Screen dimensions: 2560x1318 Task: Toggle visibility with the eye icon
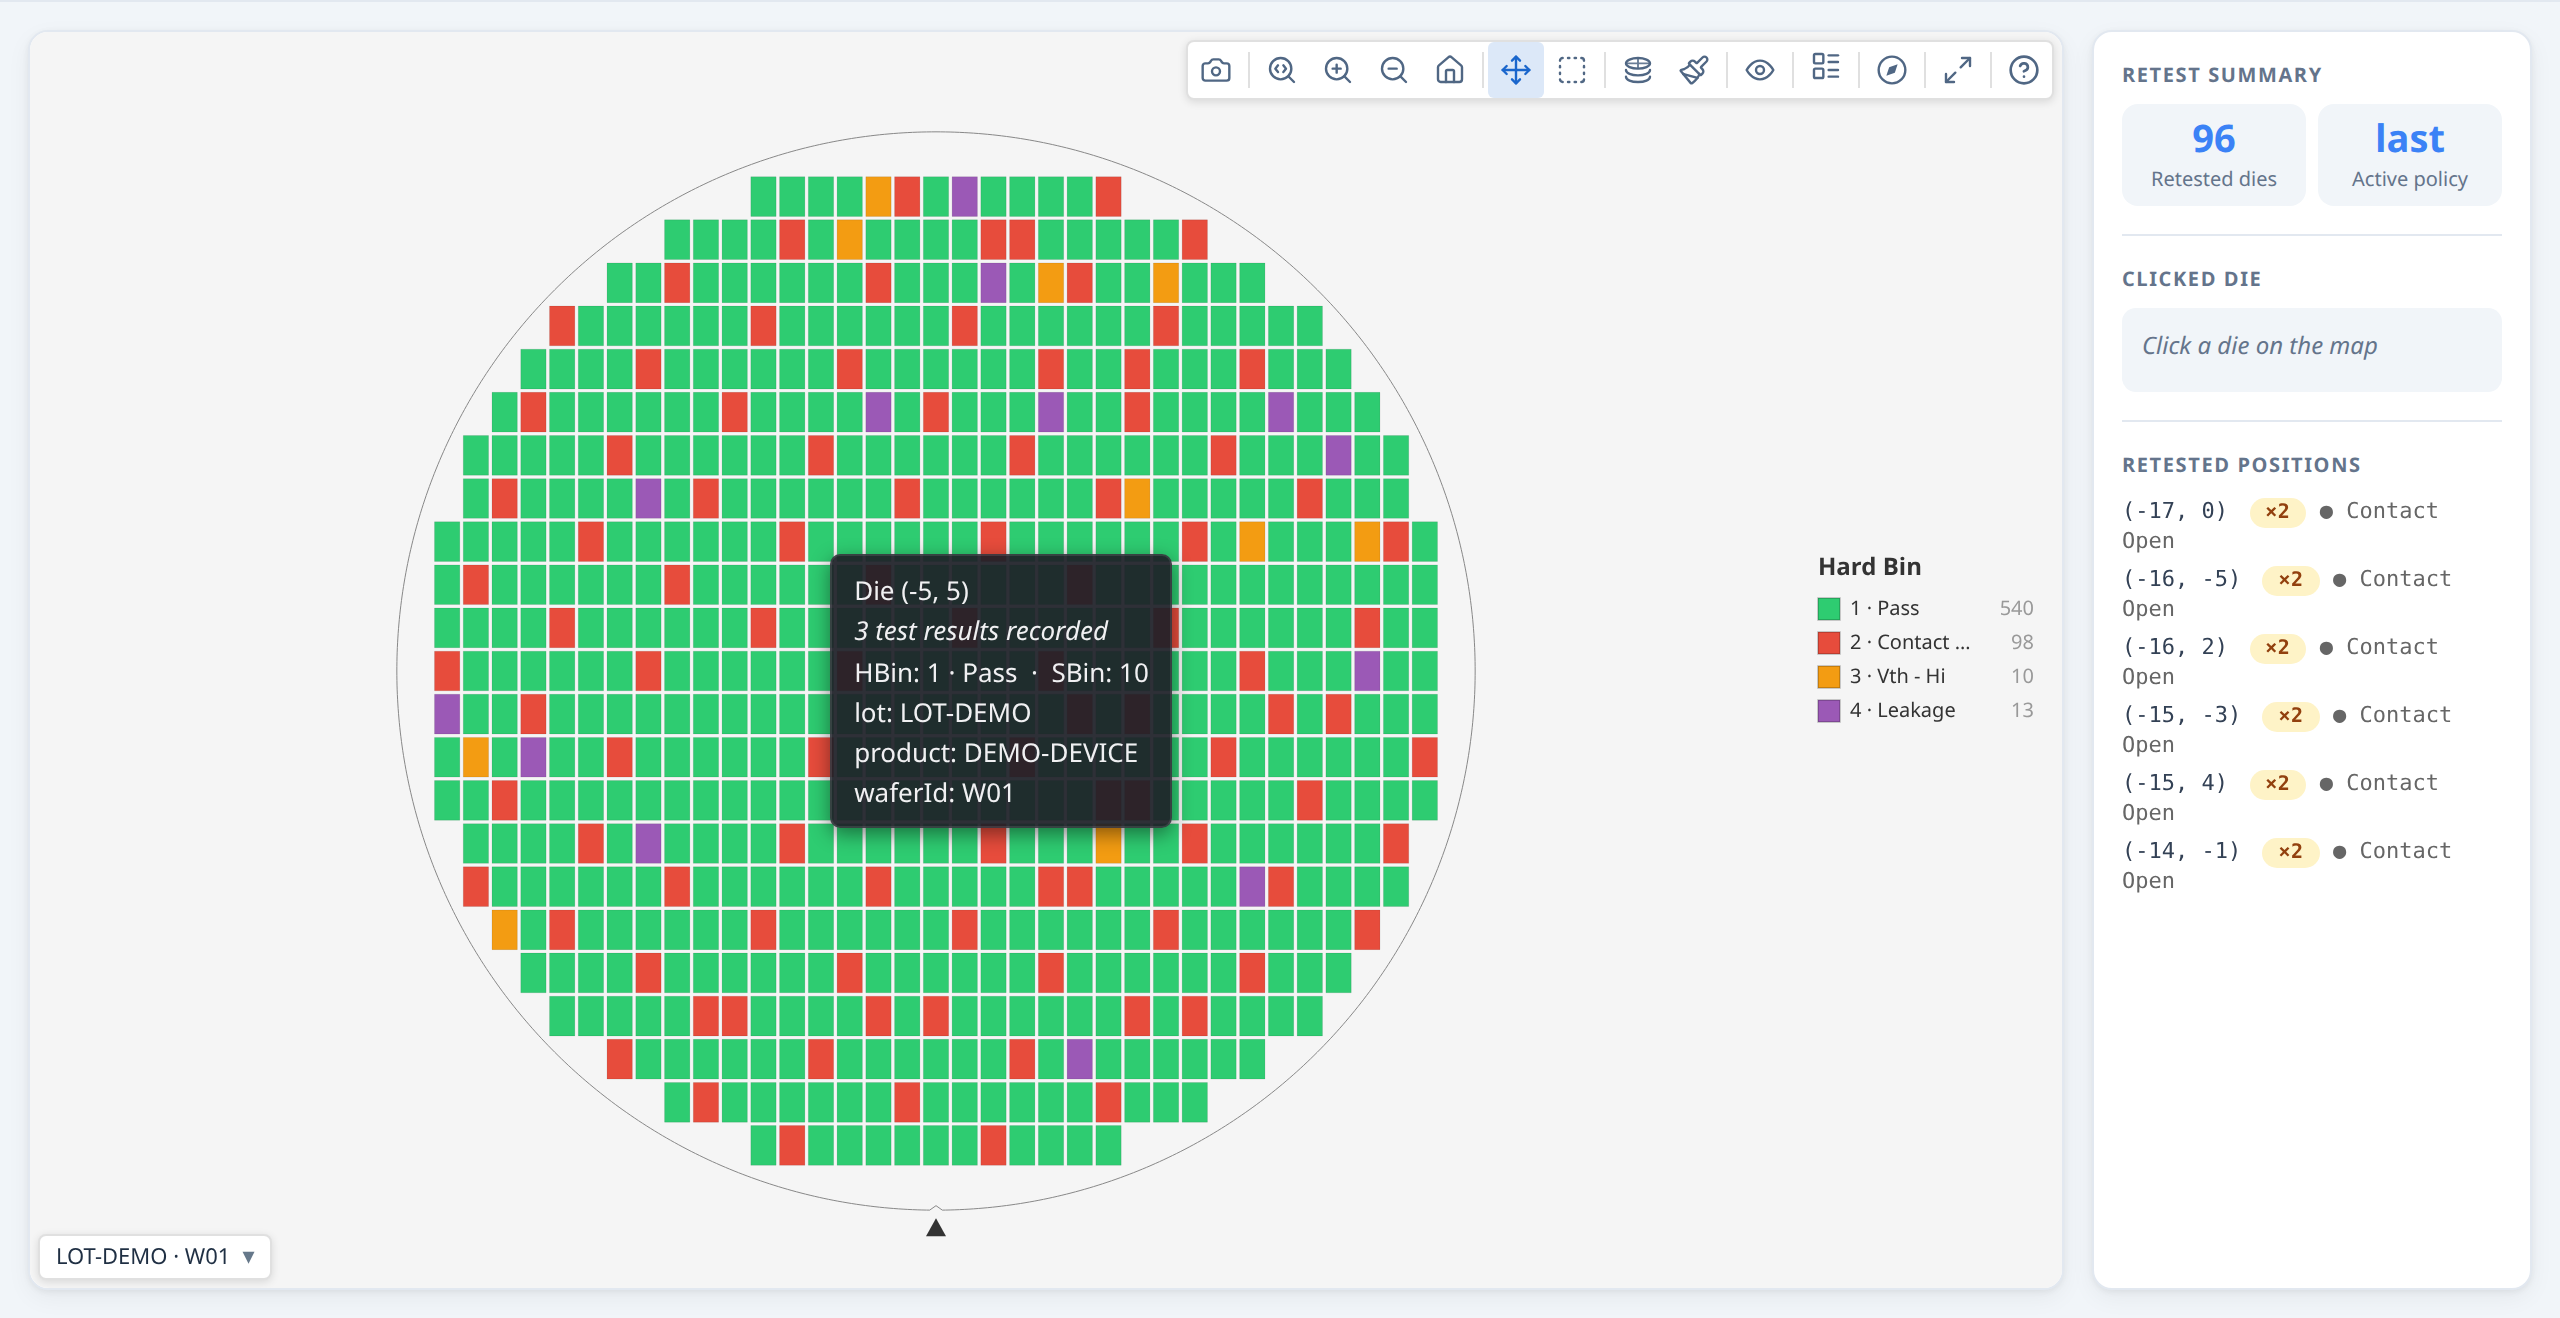(x=1760, y=70)
